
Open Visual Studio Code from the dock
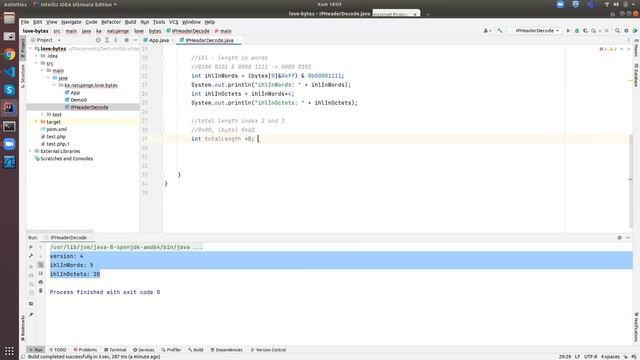[x=9, y=72]
